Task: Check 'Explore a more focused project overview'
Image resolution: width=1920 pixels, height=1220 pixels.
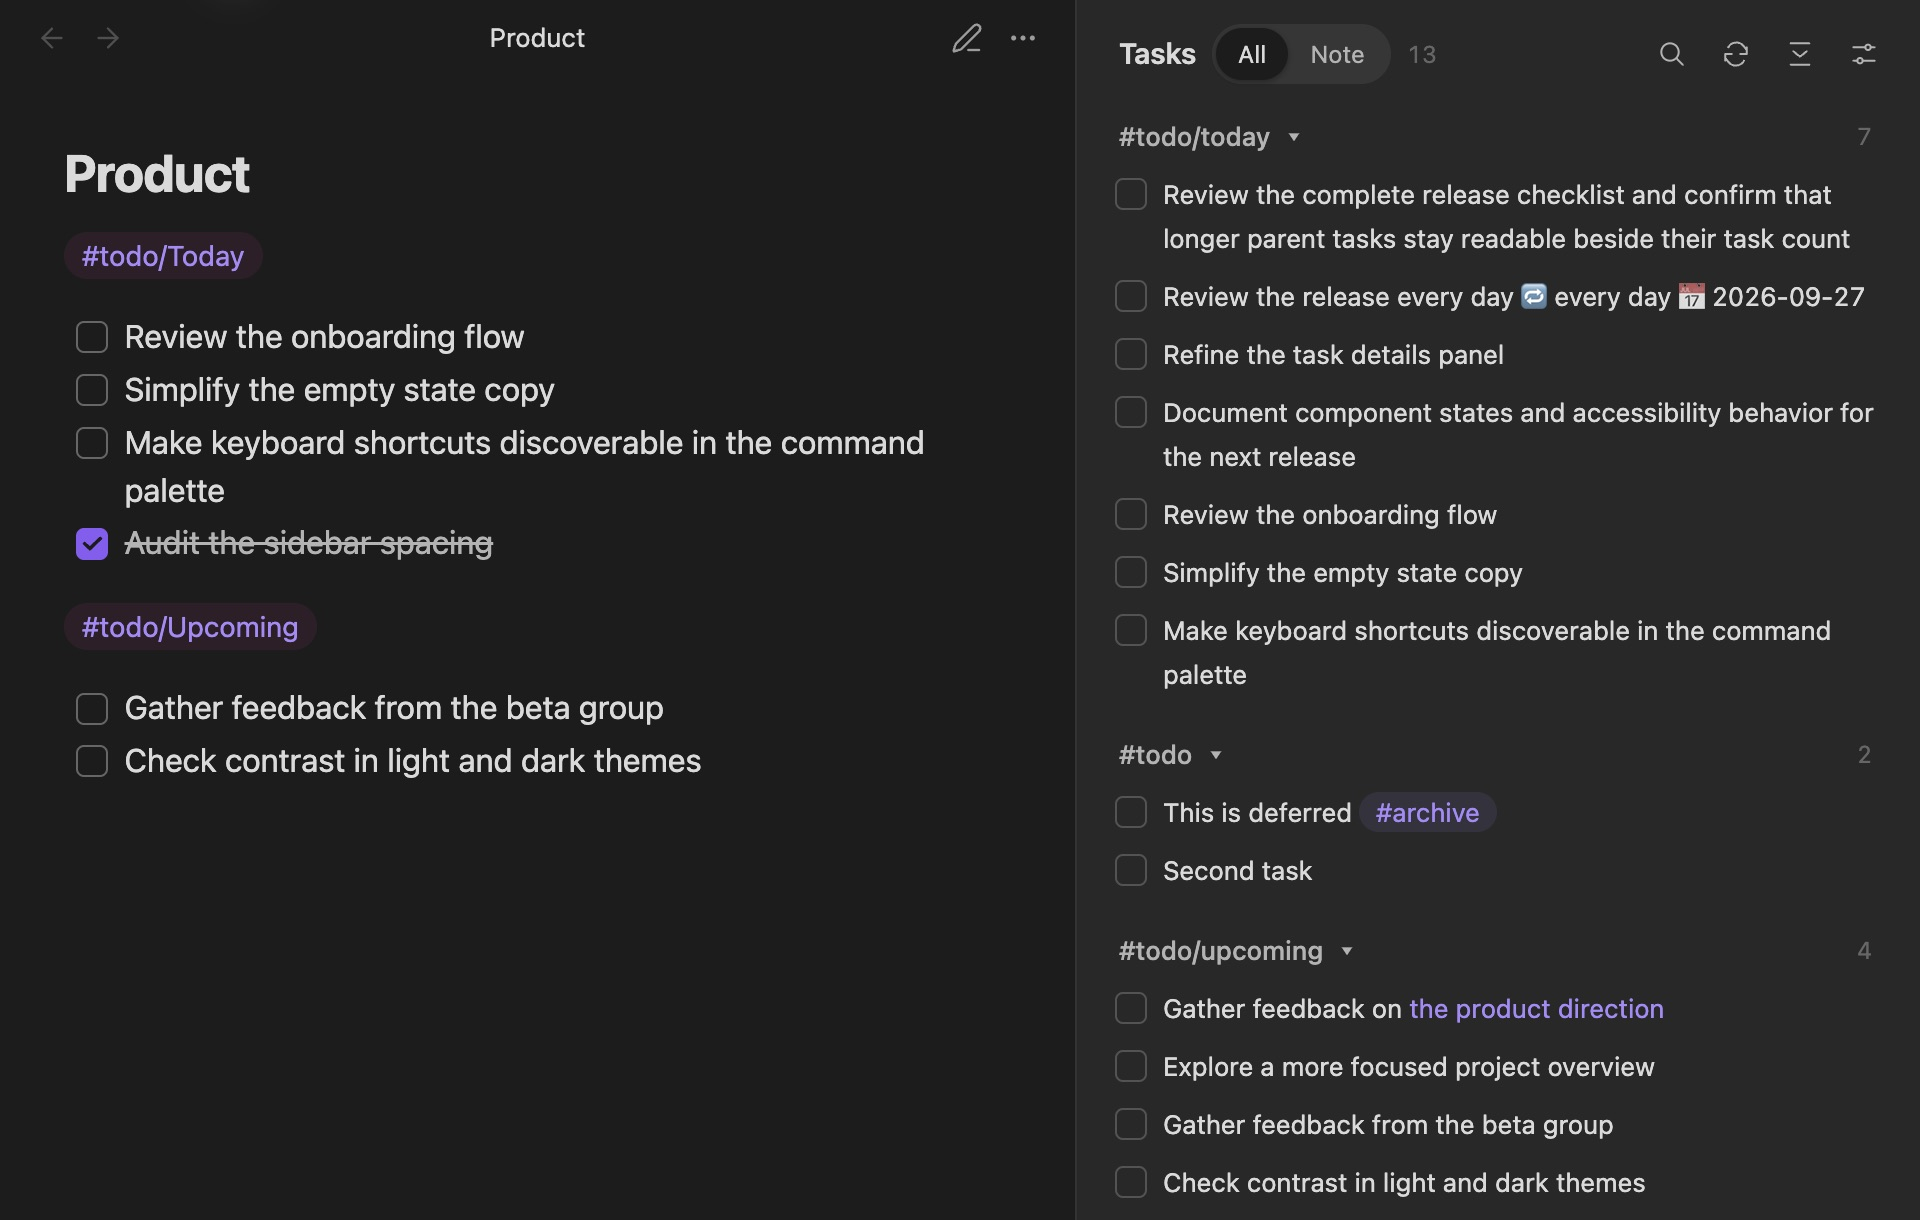Action: [x=1131, y=1066]
